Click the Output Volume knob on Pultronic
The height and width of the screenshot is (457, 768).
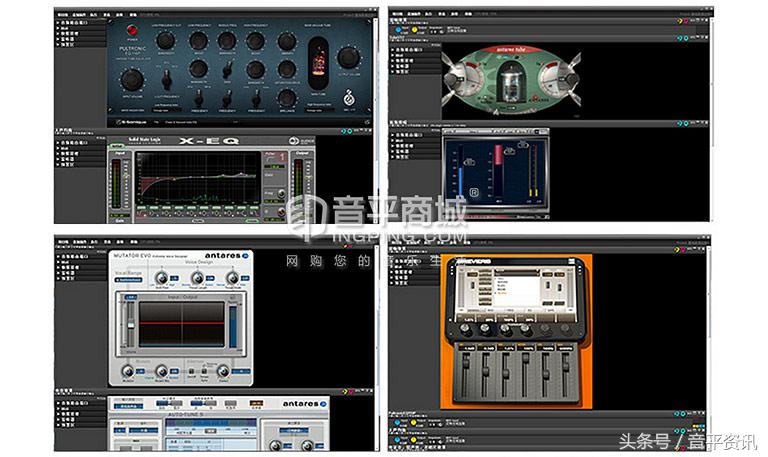[348, 57]
